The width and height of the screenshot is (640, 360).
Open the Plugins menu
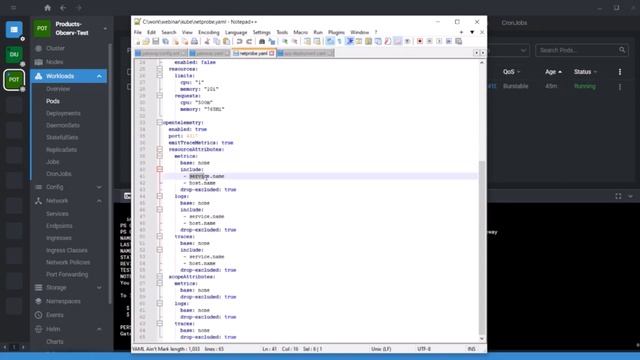tap(336, 32)
